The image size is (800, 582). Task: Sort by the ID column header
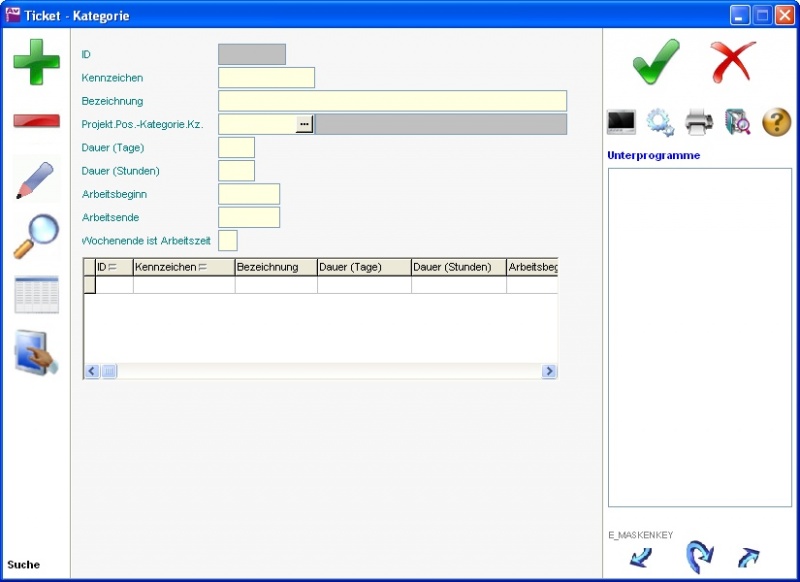pos(107,267)
